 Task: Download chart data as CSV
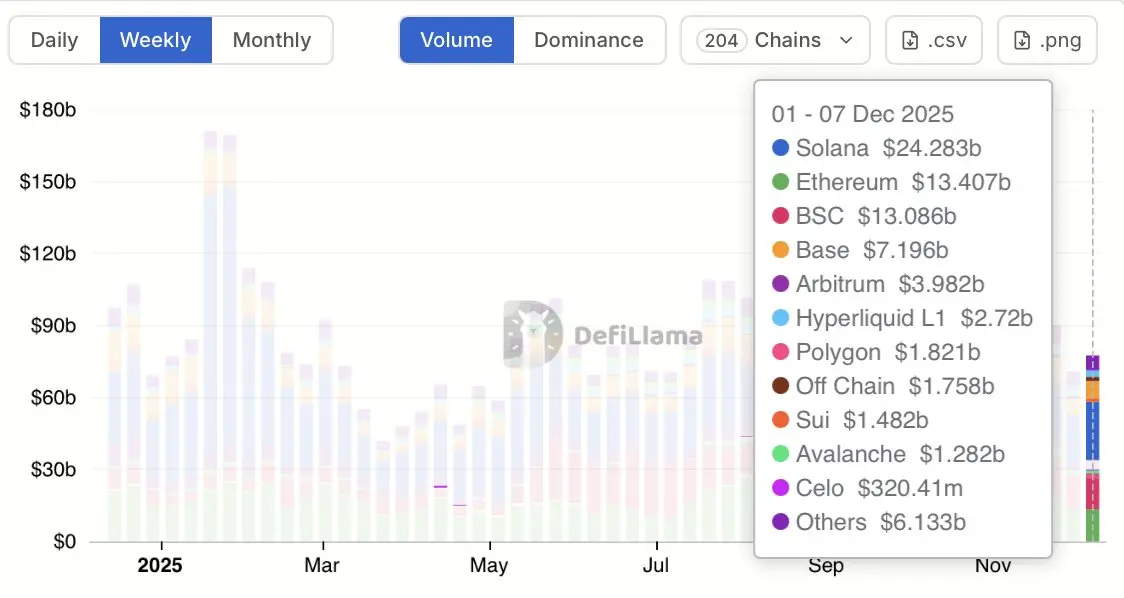click(933, 40)
